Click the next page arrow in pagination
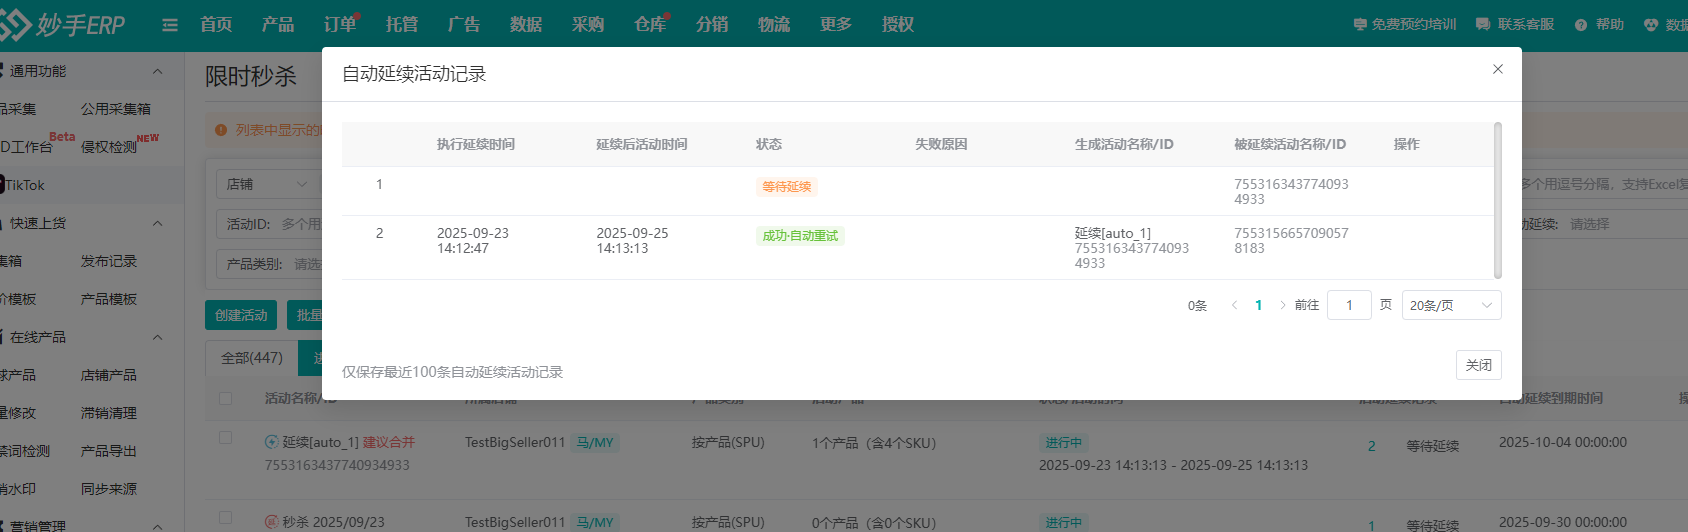1688x532 pixels. (x=1283, y=305)
